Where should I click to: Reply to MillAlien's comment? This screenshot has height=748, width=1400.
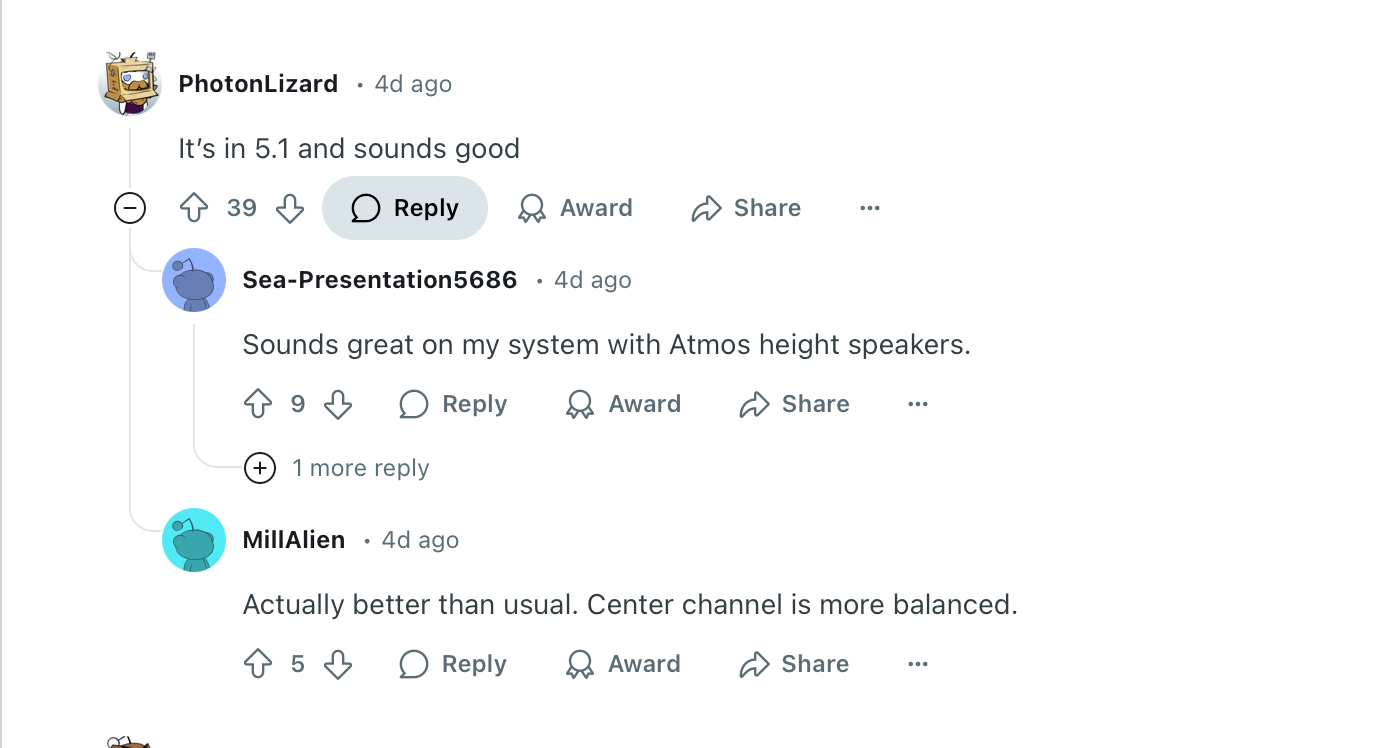[x=453, y=664]
